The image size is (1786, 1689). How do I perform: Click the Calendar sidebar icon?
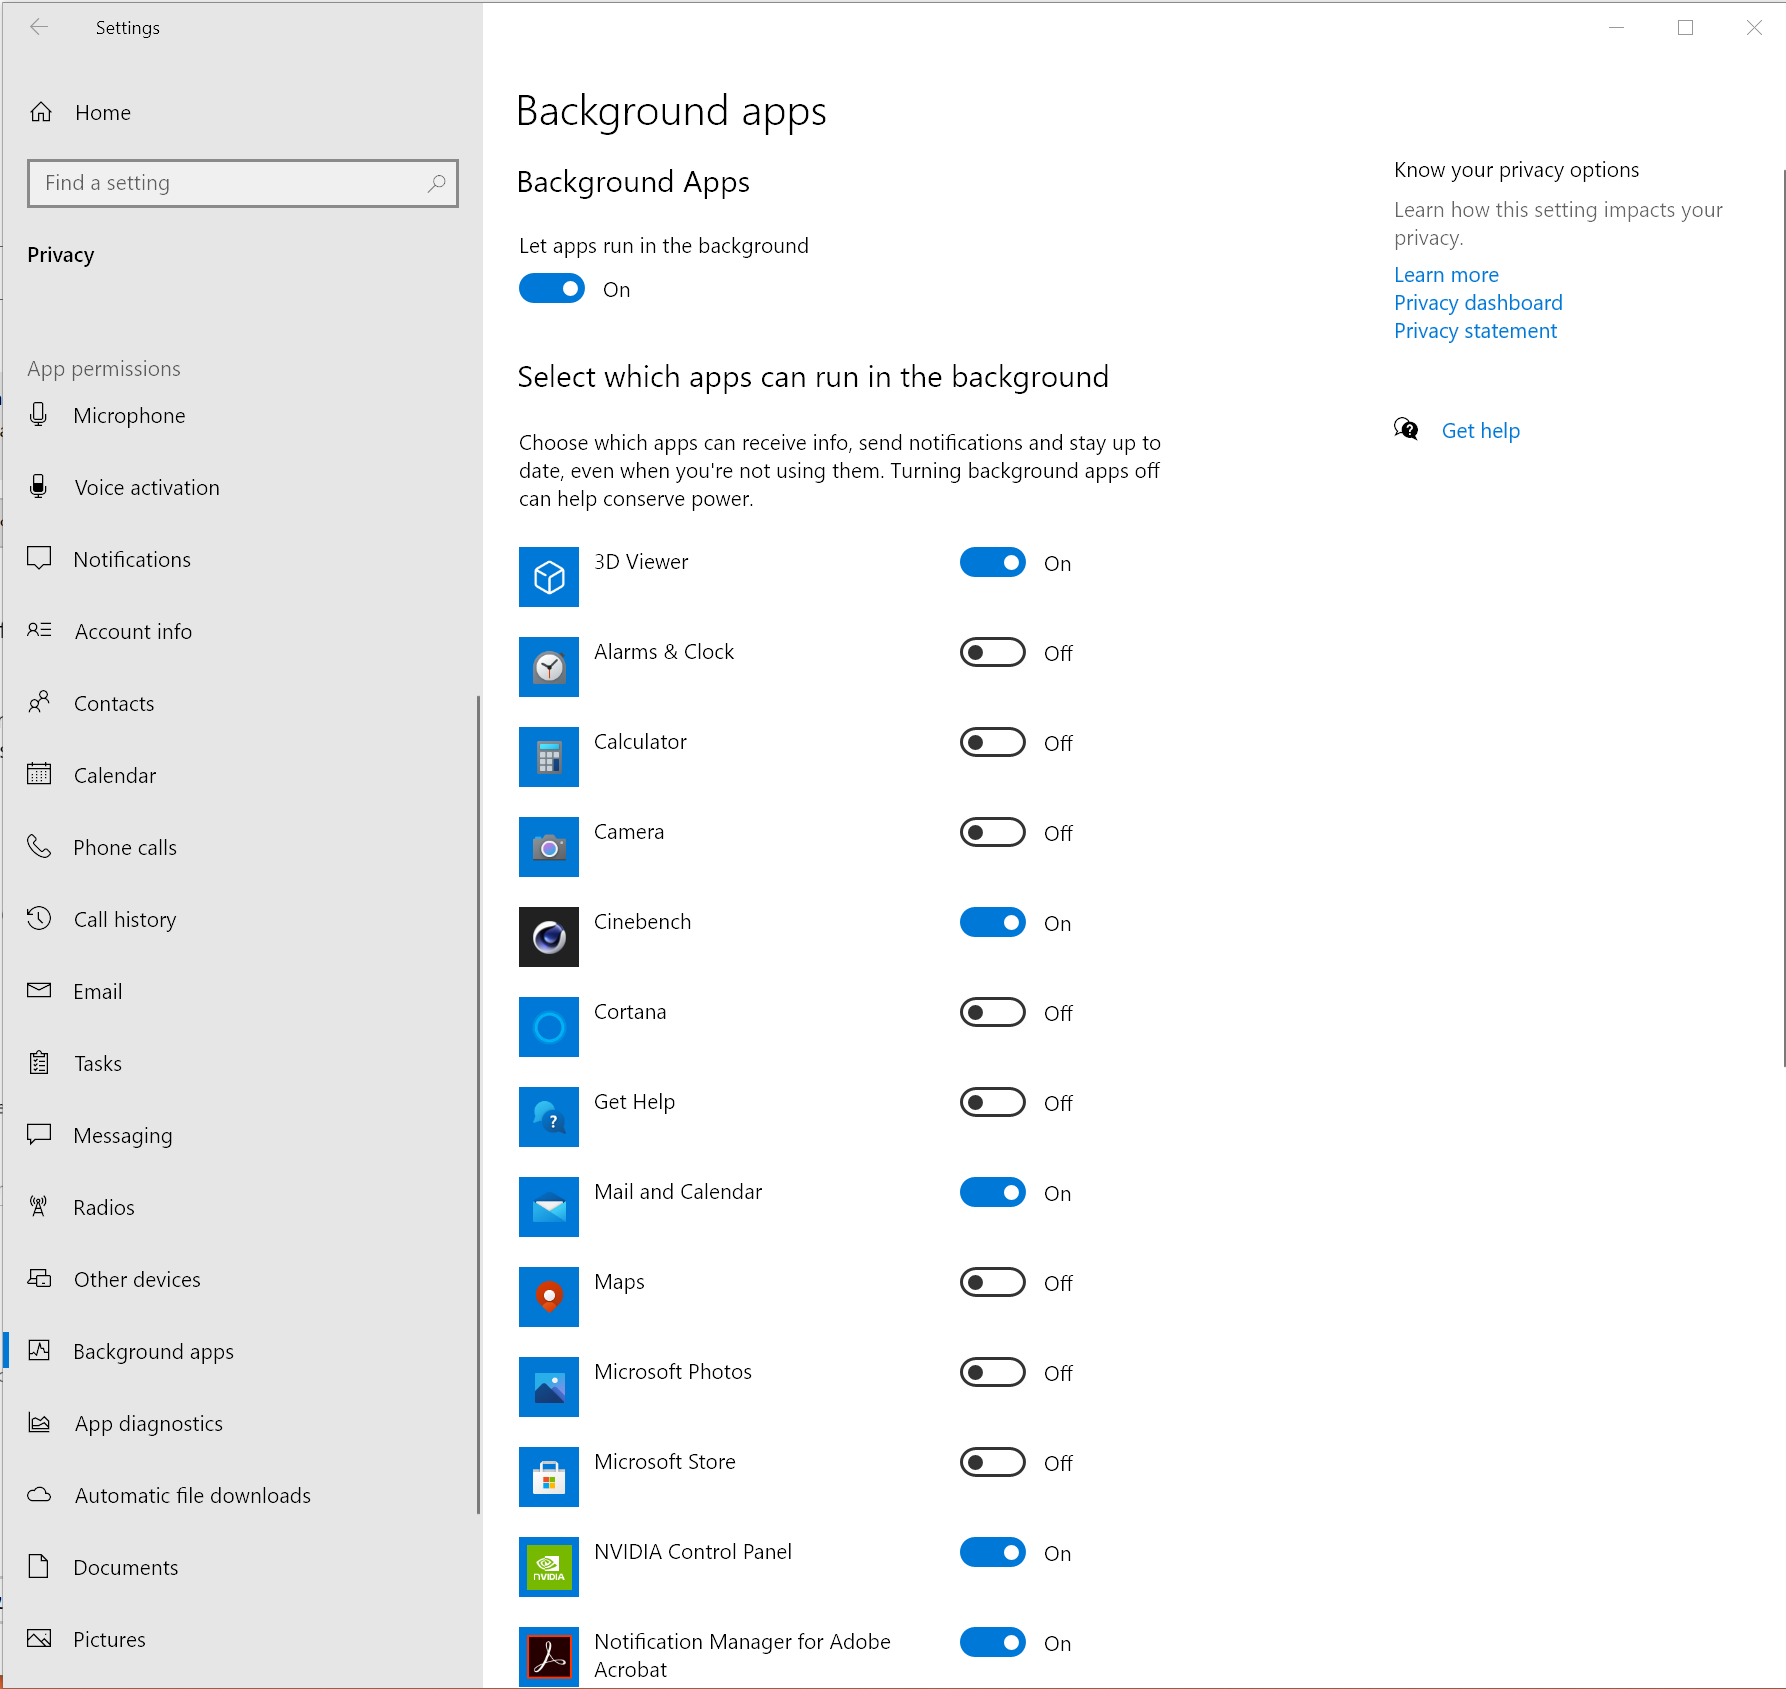[39, 774]
